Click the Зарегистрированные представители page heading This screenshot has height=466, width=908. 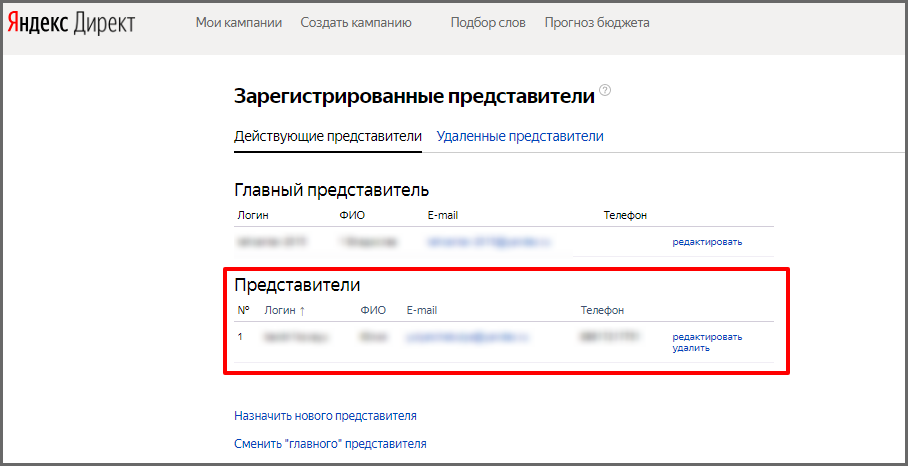[x=414, y=97]
